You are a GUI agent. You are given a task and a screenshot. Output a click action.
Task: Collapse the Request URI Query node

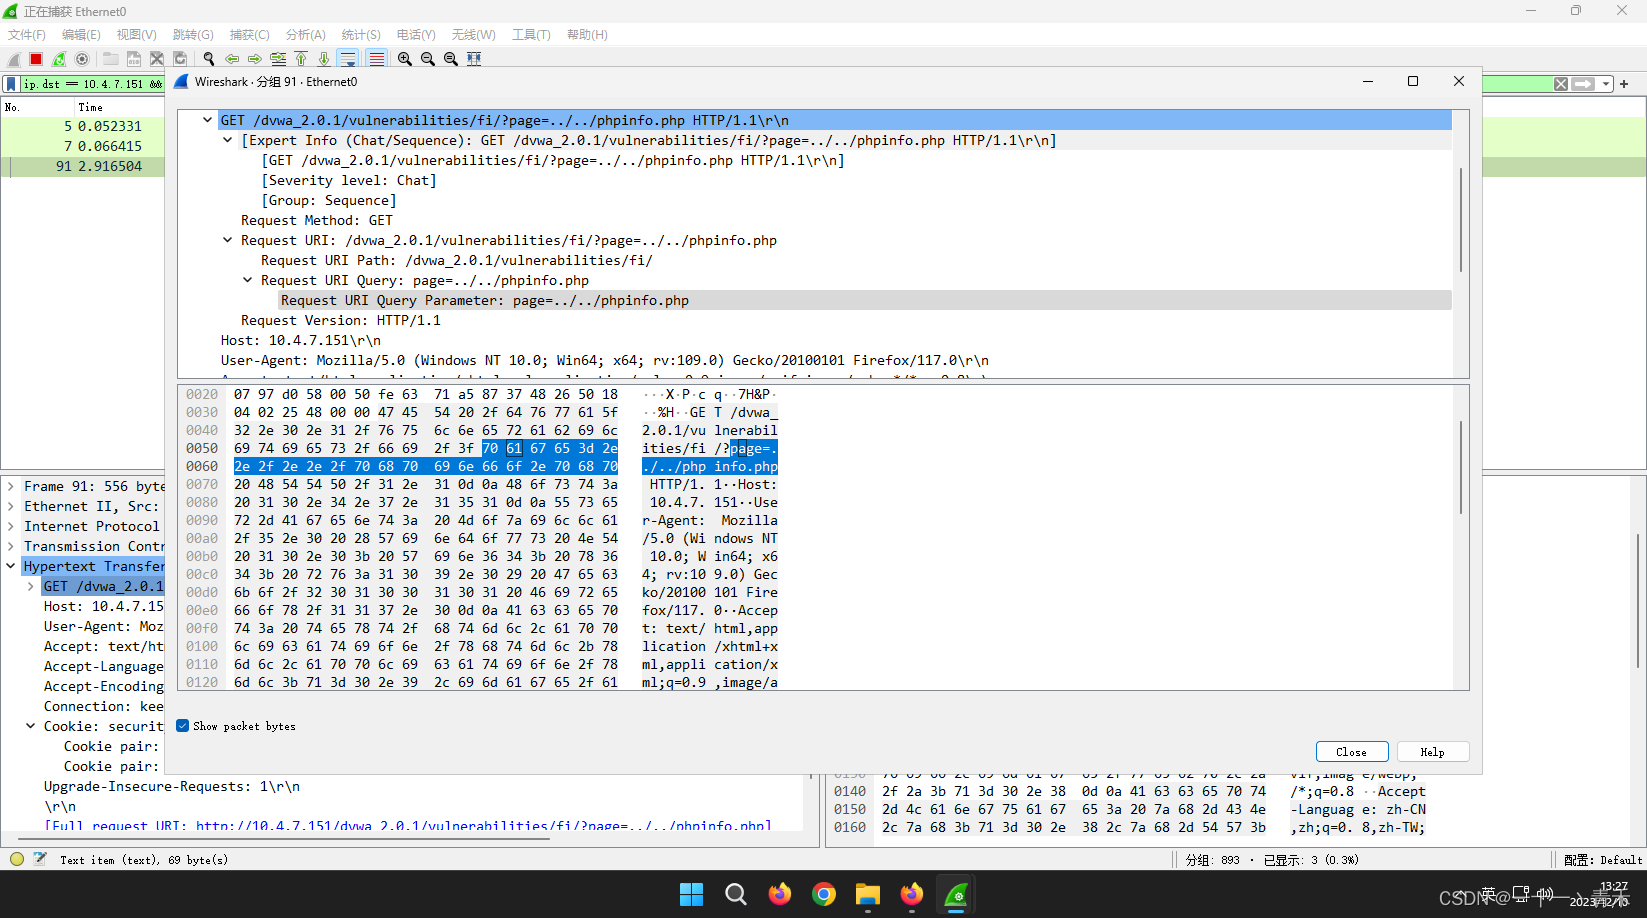[x=247, y=280]
